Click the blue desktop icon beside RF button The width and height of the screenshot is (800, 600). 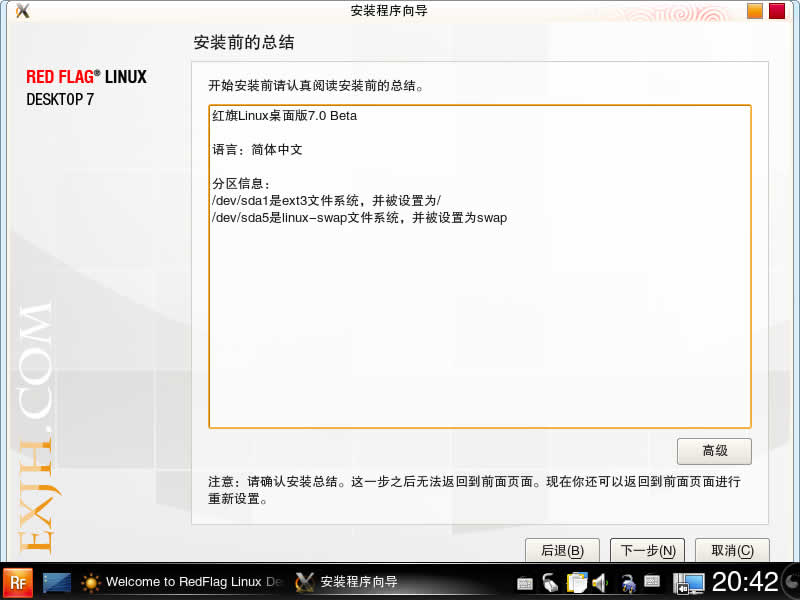pos(57,582)
